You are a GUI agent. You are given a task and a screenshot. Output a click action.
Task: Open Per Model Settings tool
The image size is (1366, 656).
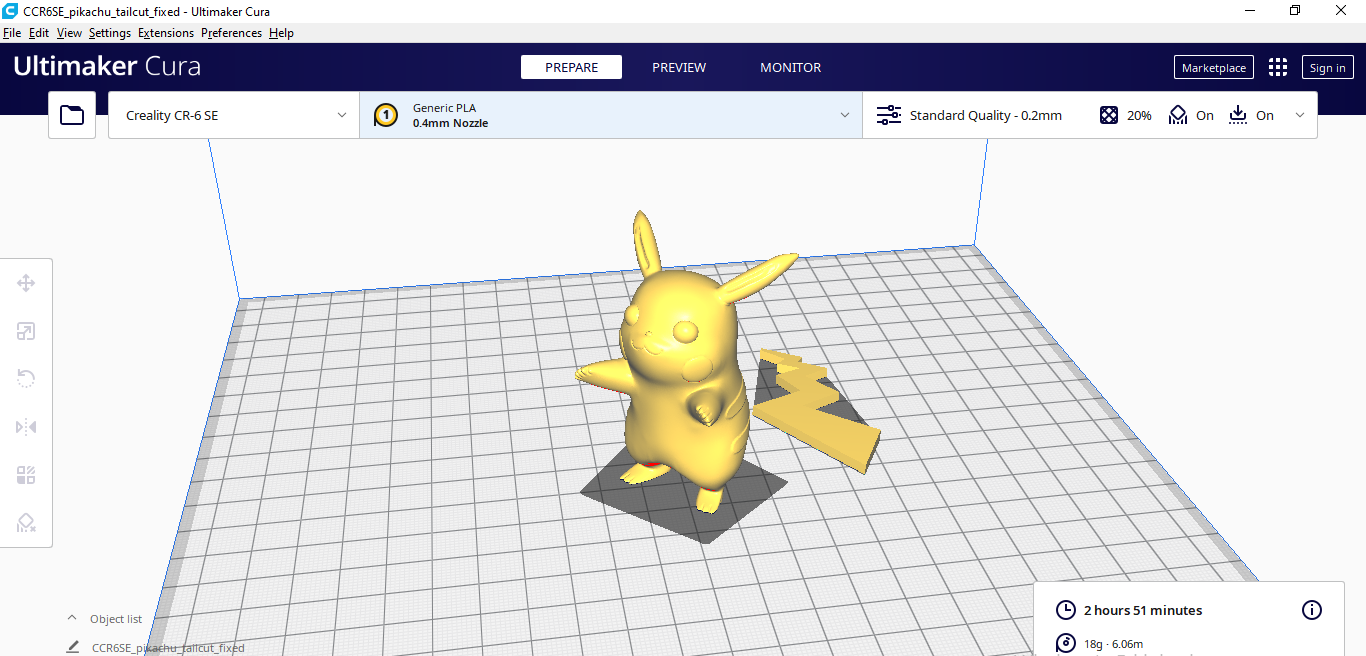pos(26,475)
